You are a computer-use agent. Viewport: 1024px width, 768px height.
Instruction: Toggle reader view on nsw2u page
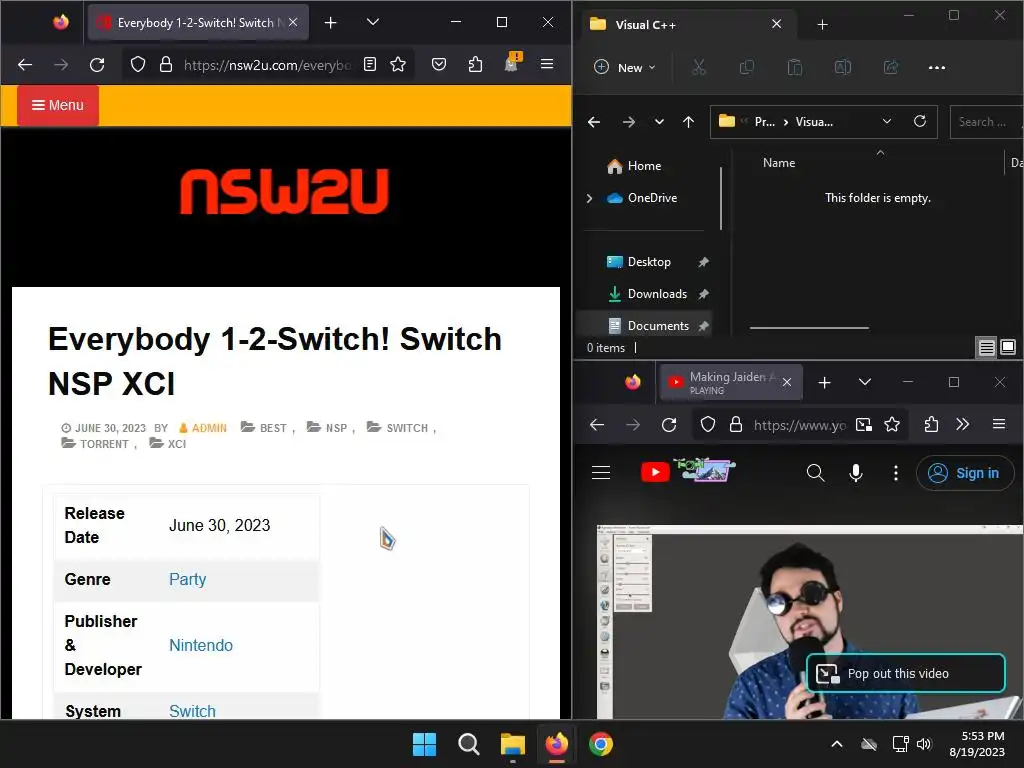(x=370, y=65)
